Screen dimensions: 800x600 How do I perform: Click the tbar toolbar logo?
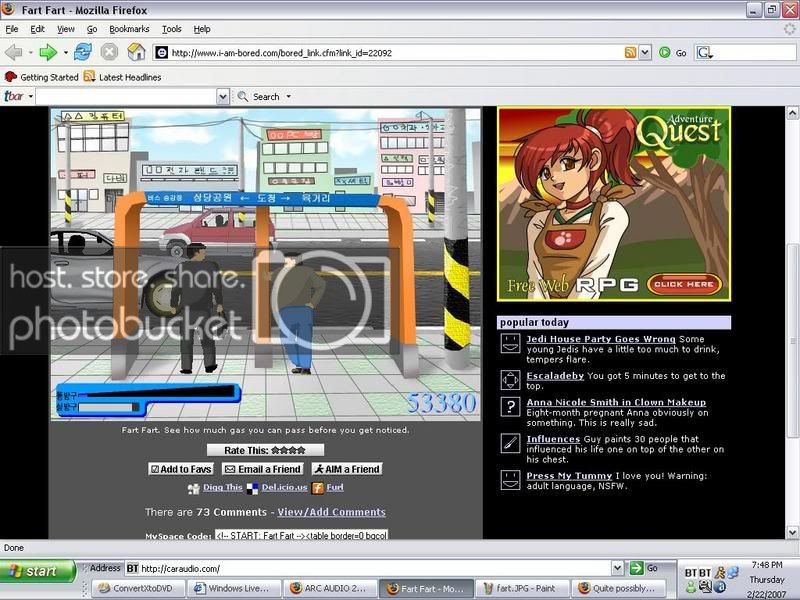14,96
